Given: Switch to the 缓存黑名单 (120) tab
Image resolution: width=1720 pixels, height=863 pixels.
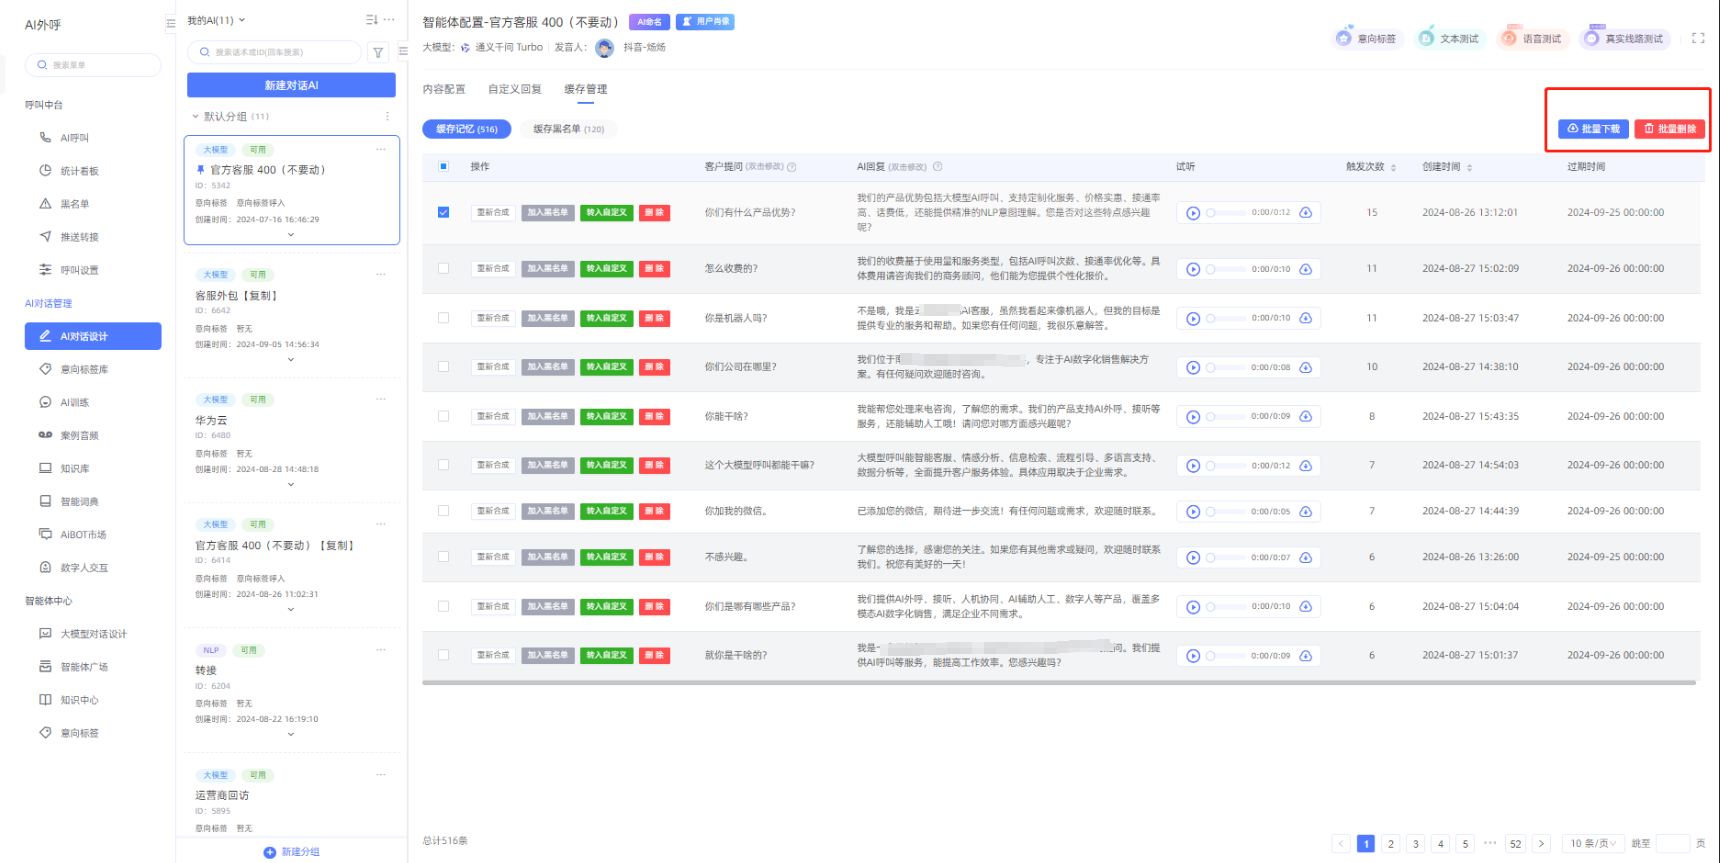Looking at the screenshot, I should 568,129.
